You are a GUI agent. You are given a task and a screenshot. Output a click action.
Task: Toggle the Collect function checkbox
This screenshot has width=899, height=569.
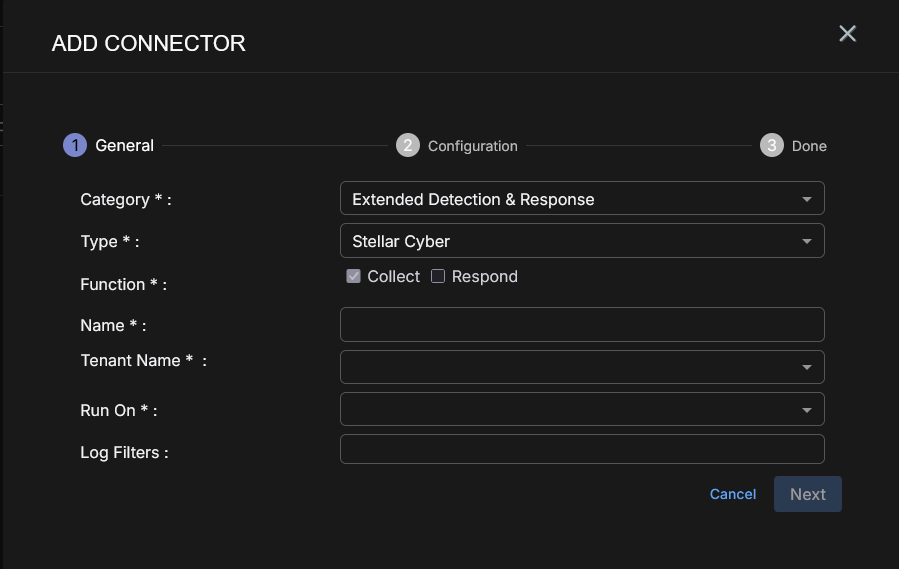tap(354, 277)
